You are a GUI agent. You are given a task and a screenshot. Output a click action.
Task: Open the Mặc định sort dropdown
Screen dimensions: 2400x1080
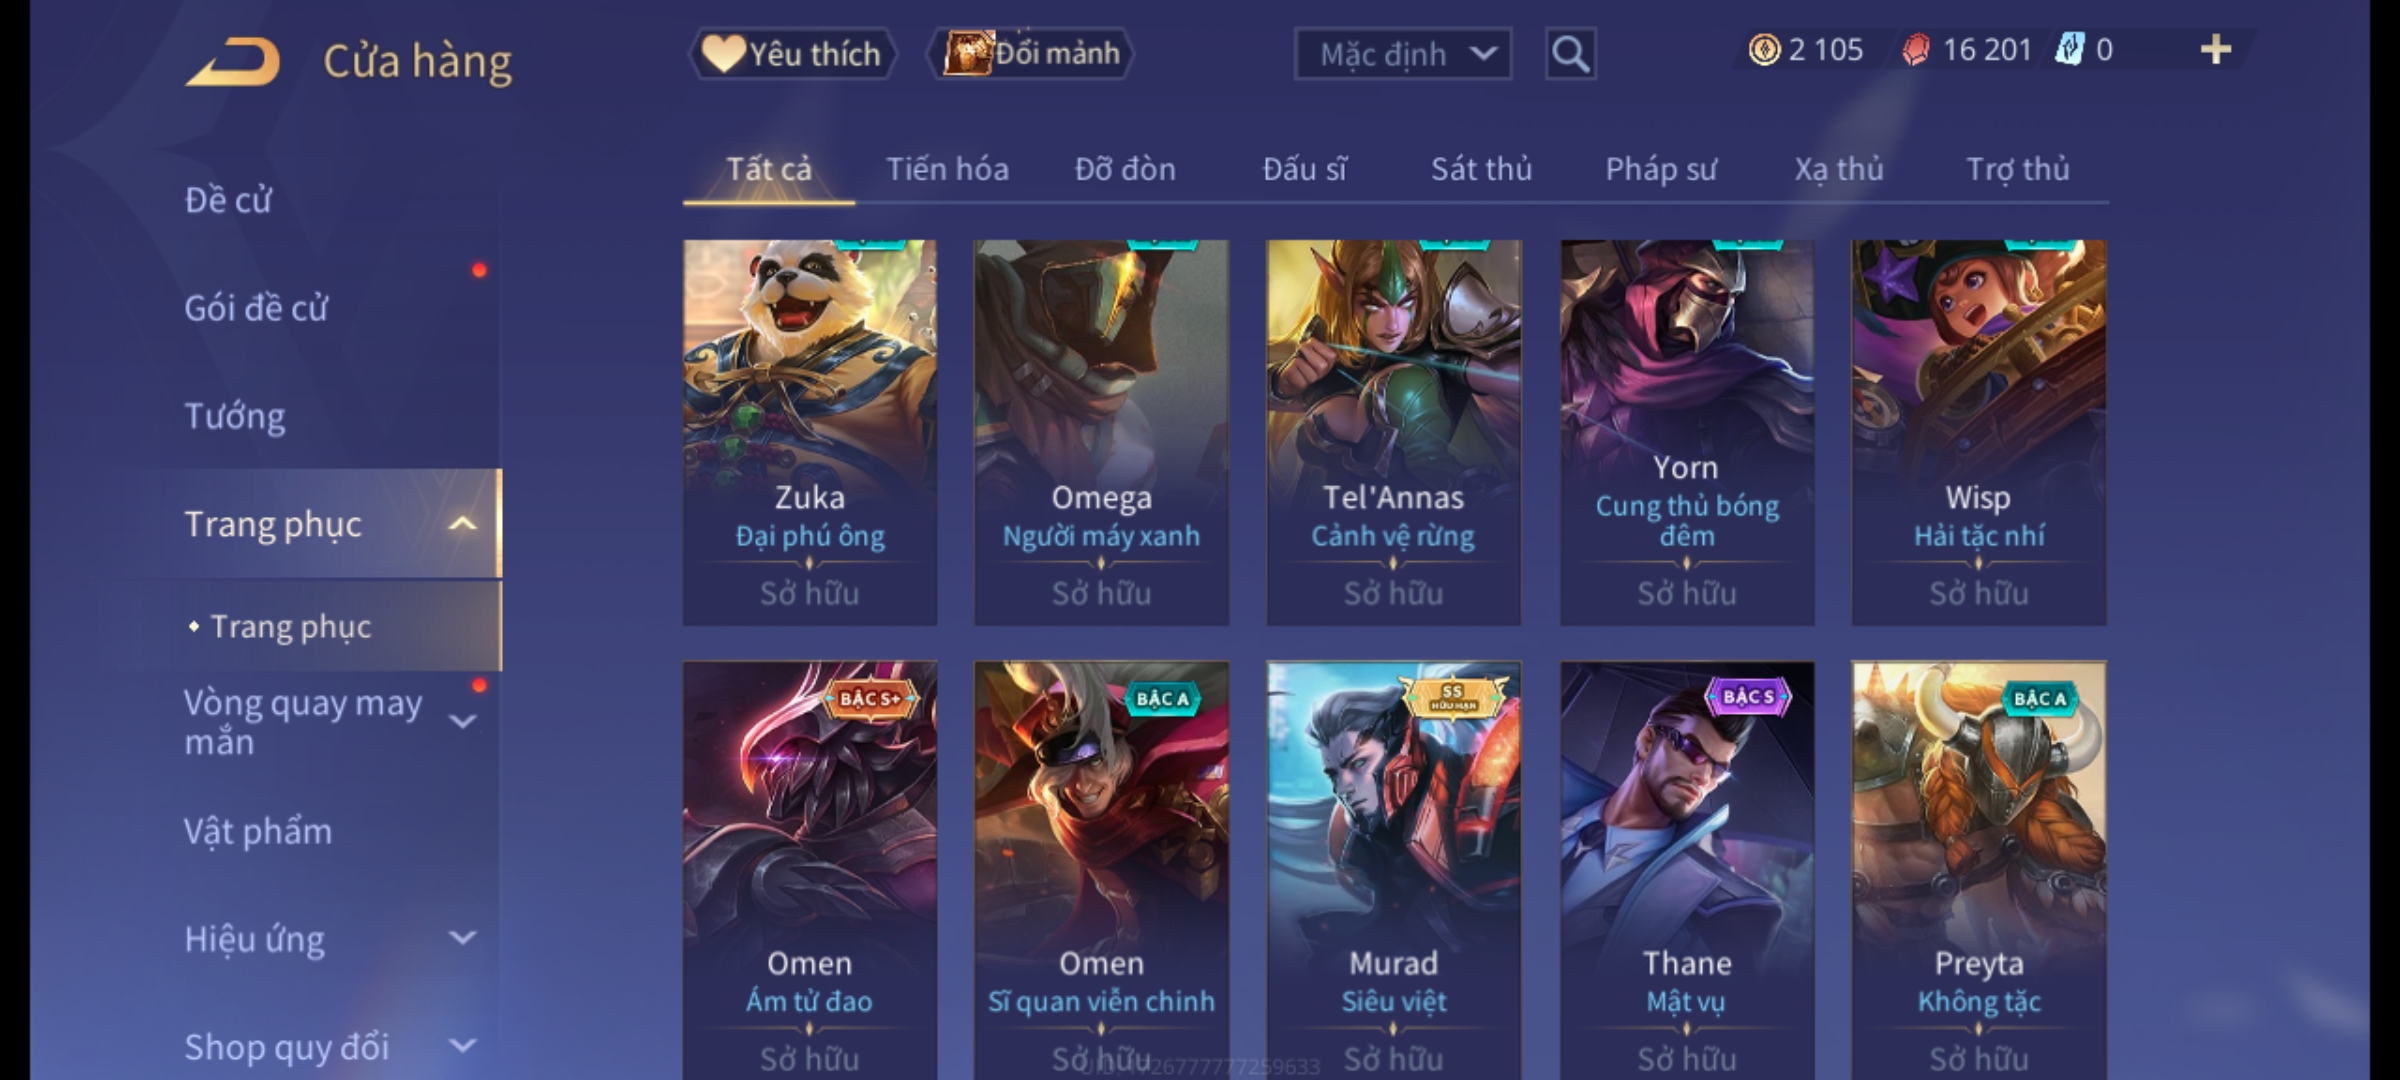click(x=1402, y=54)
